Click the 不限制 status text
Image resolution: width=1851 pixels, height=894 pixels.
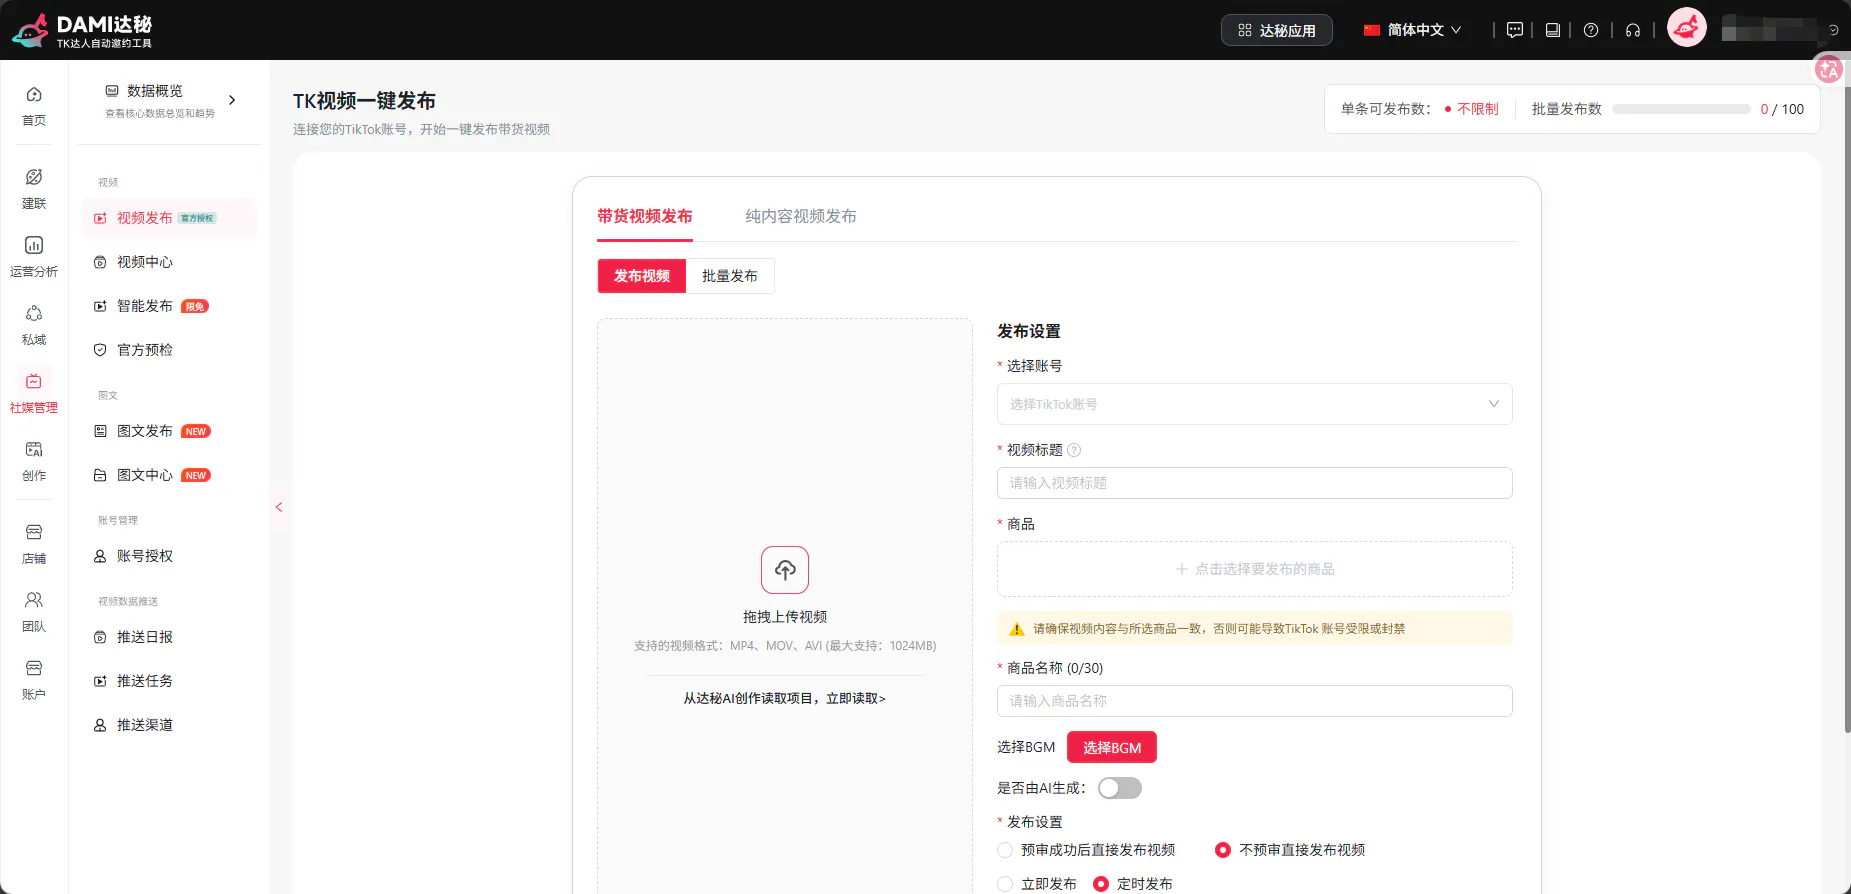click(x=1478, y=109)
